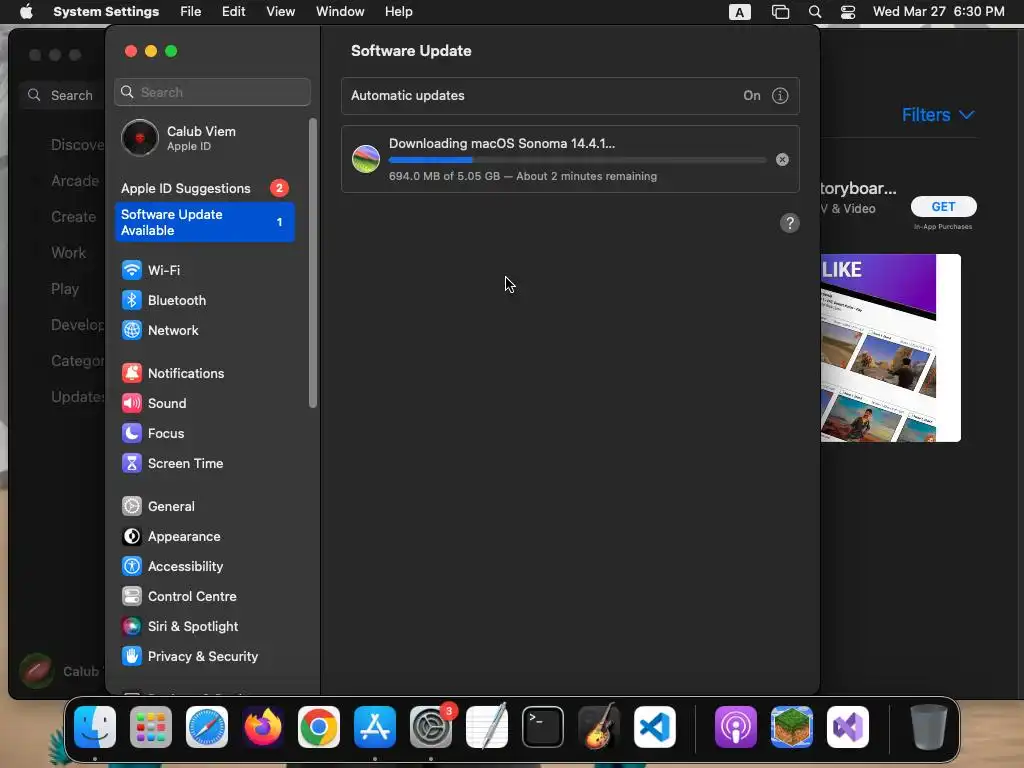
Task: Click Automatic updates On row
Action: click(570, 96)
